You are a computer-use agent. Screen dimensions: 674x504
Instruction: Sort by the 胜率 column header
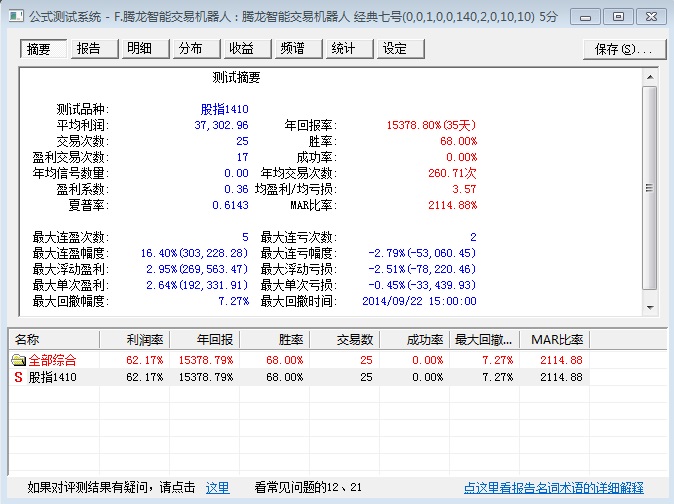point(275,340)
